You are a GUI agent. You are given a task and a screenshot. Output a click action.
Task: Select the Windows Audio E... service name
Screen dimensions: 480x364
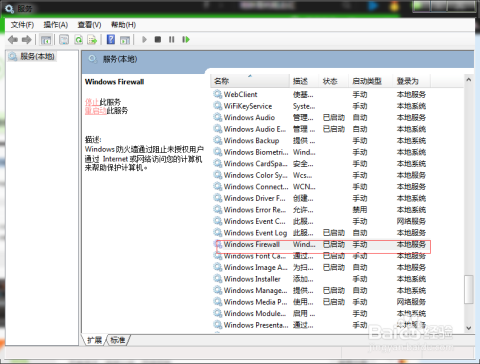[x=255, y=129]
